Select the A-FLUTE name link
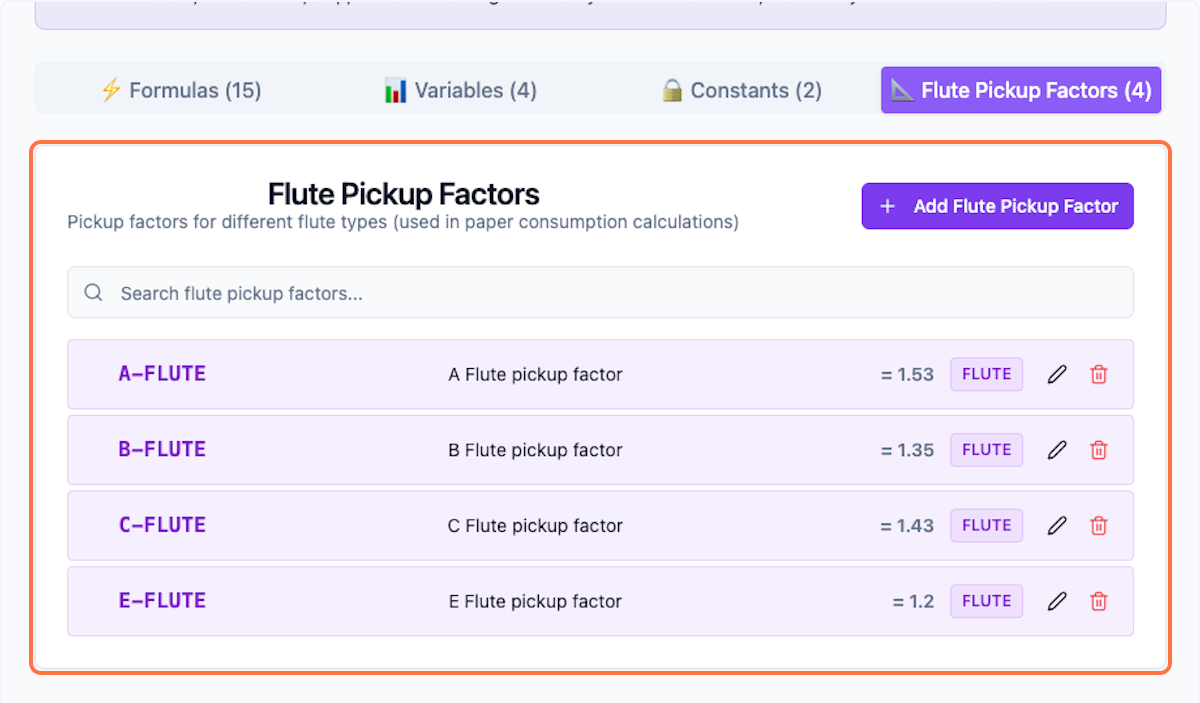 (162, 374)
